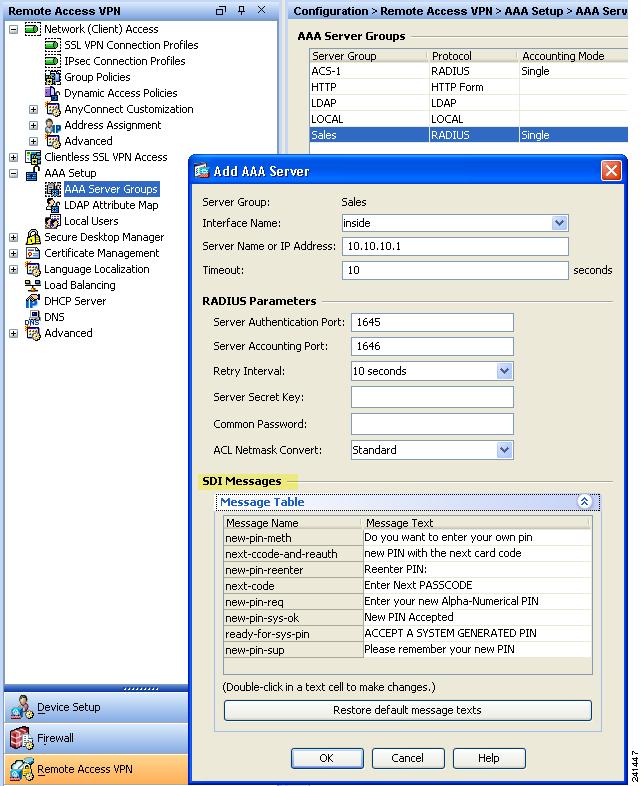Screen dimensions: 641x786
Task: Click the Server Name or IP Address field
Action: (455, 246)
